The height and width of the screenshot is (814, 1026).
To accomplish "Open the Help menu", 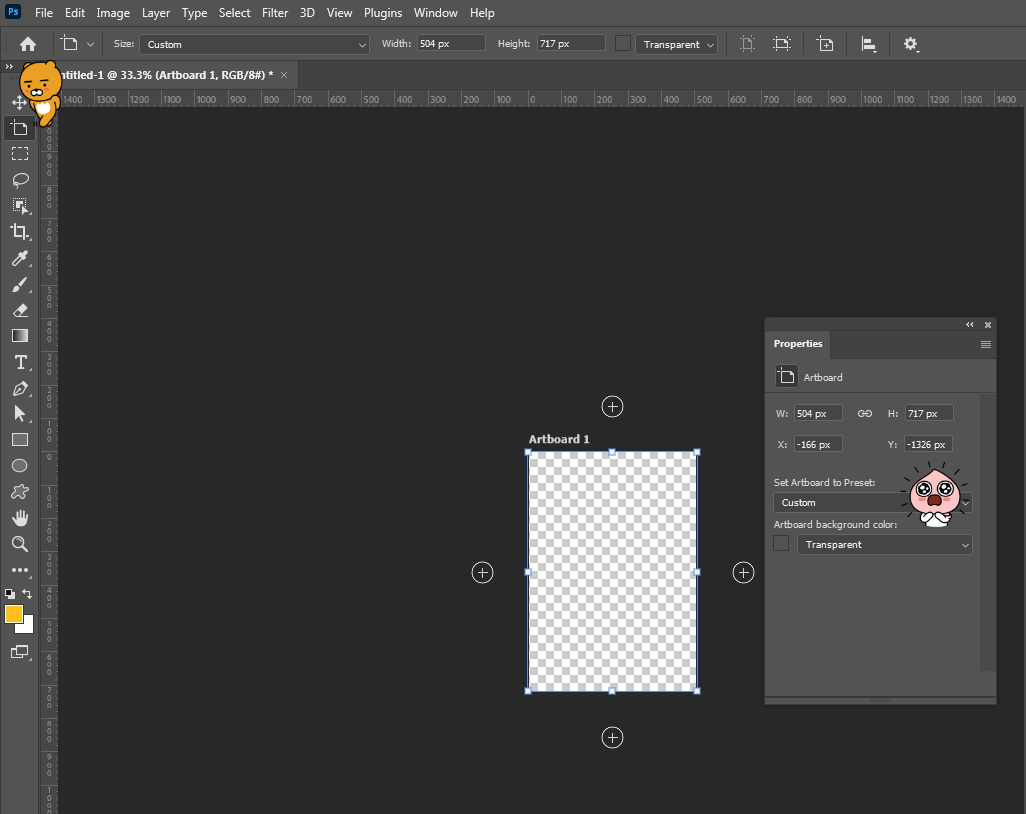I will 482,13.
